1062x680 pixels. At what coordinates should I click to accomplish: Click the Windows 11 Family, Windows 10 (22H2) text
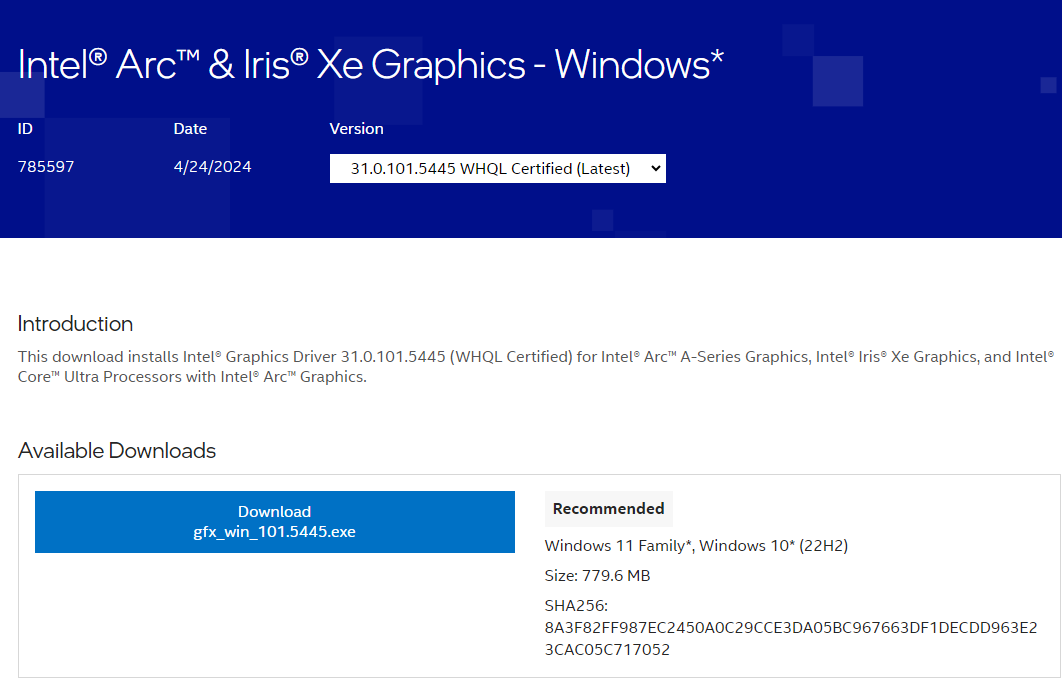tap(696, 546)
